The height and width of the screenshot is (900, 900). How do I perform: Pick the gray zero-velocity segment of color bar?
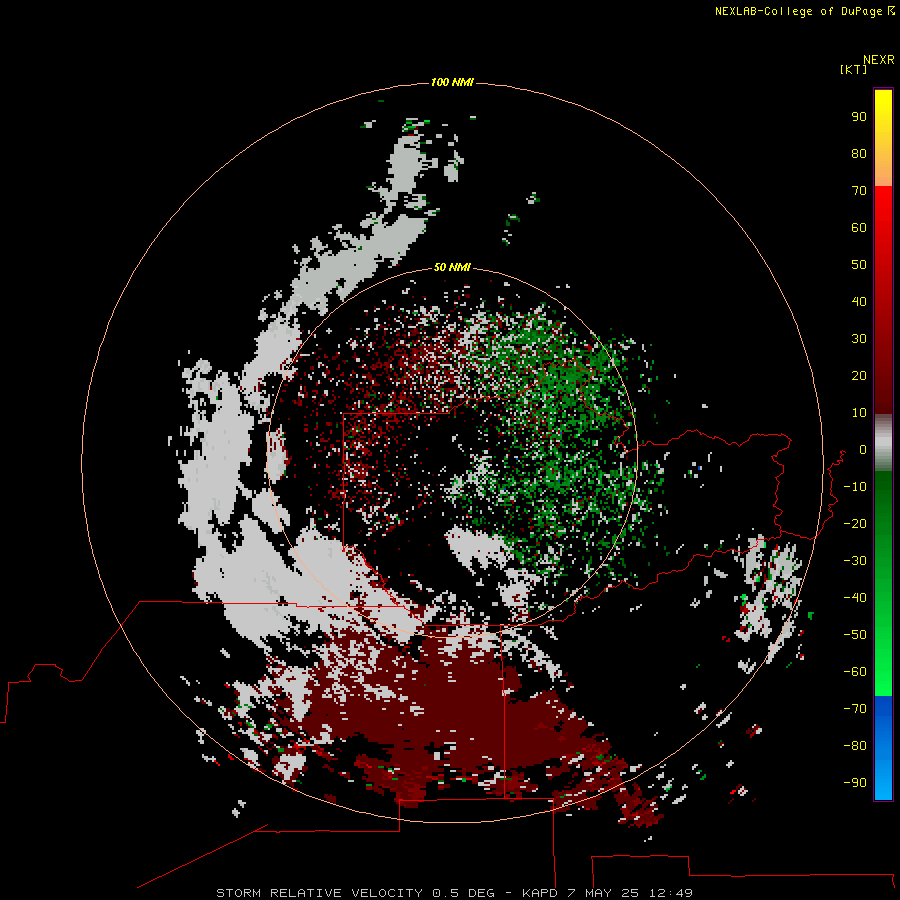883,443
